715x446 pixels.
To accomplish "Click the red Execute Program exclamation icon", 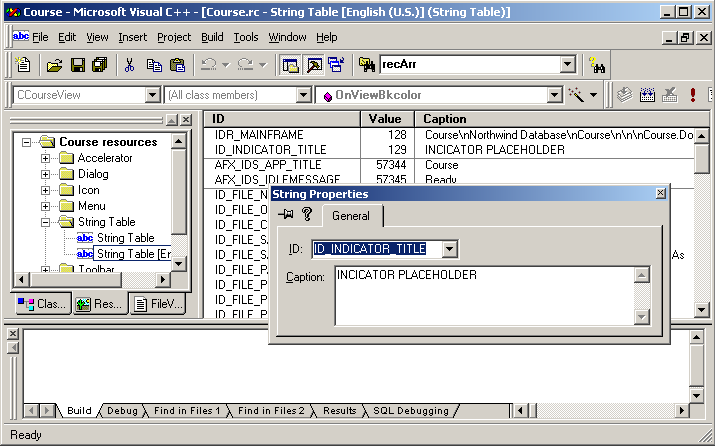I will point(693,95).
